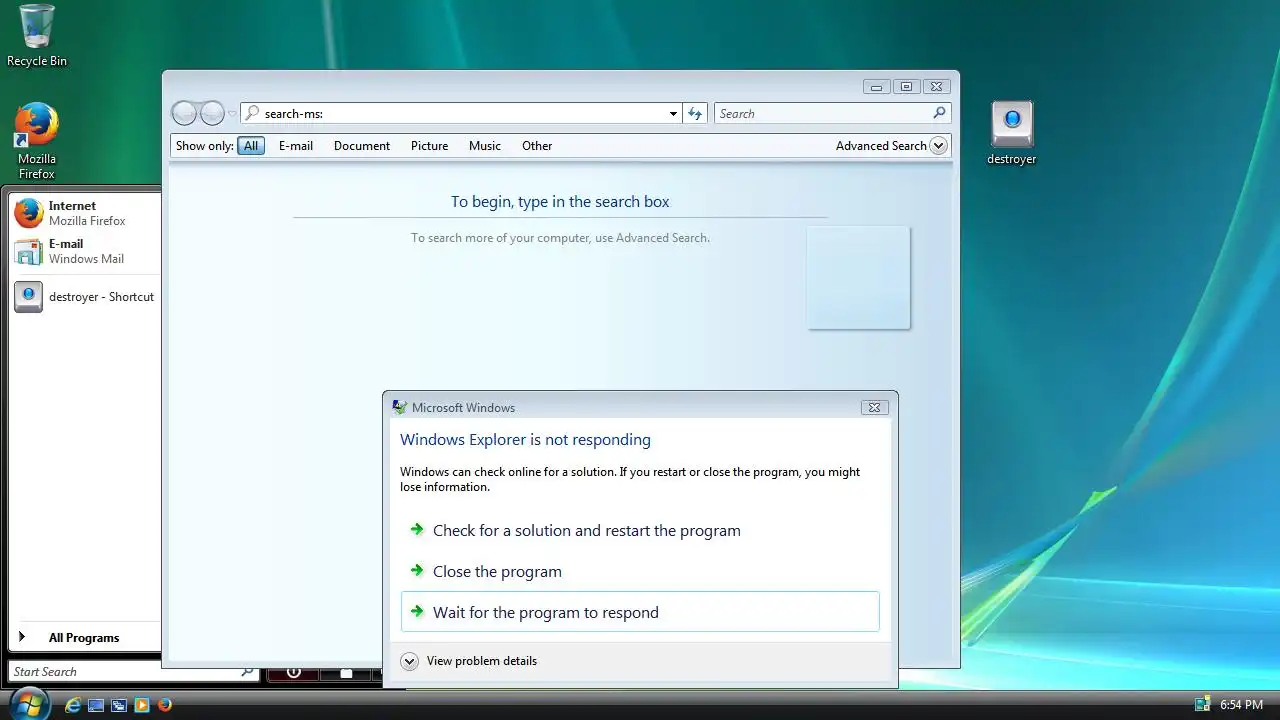Click the Start menu power button
Image resolution: width=1280 pixels, height=720 pixels.
[294, 673]
